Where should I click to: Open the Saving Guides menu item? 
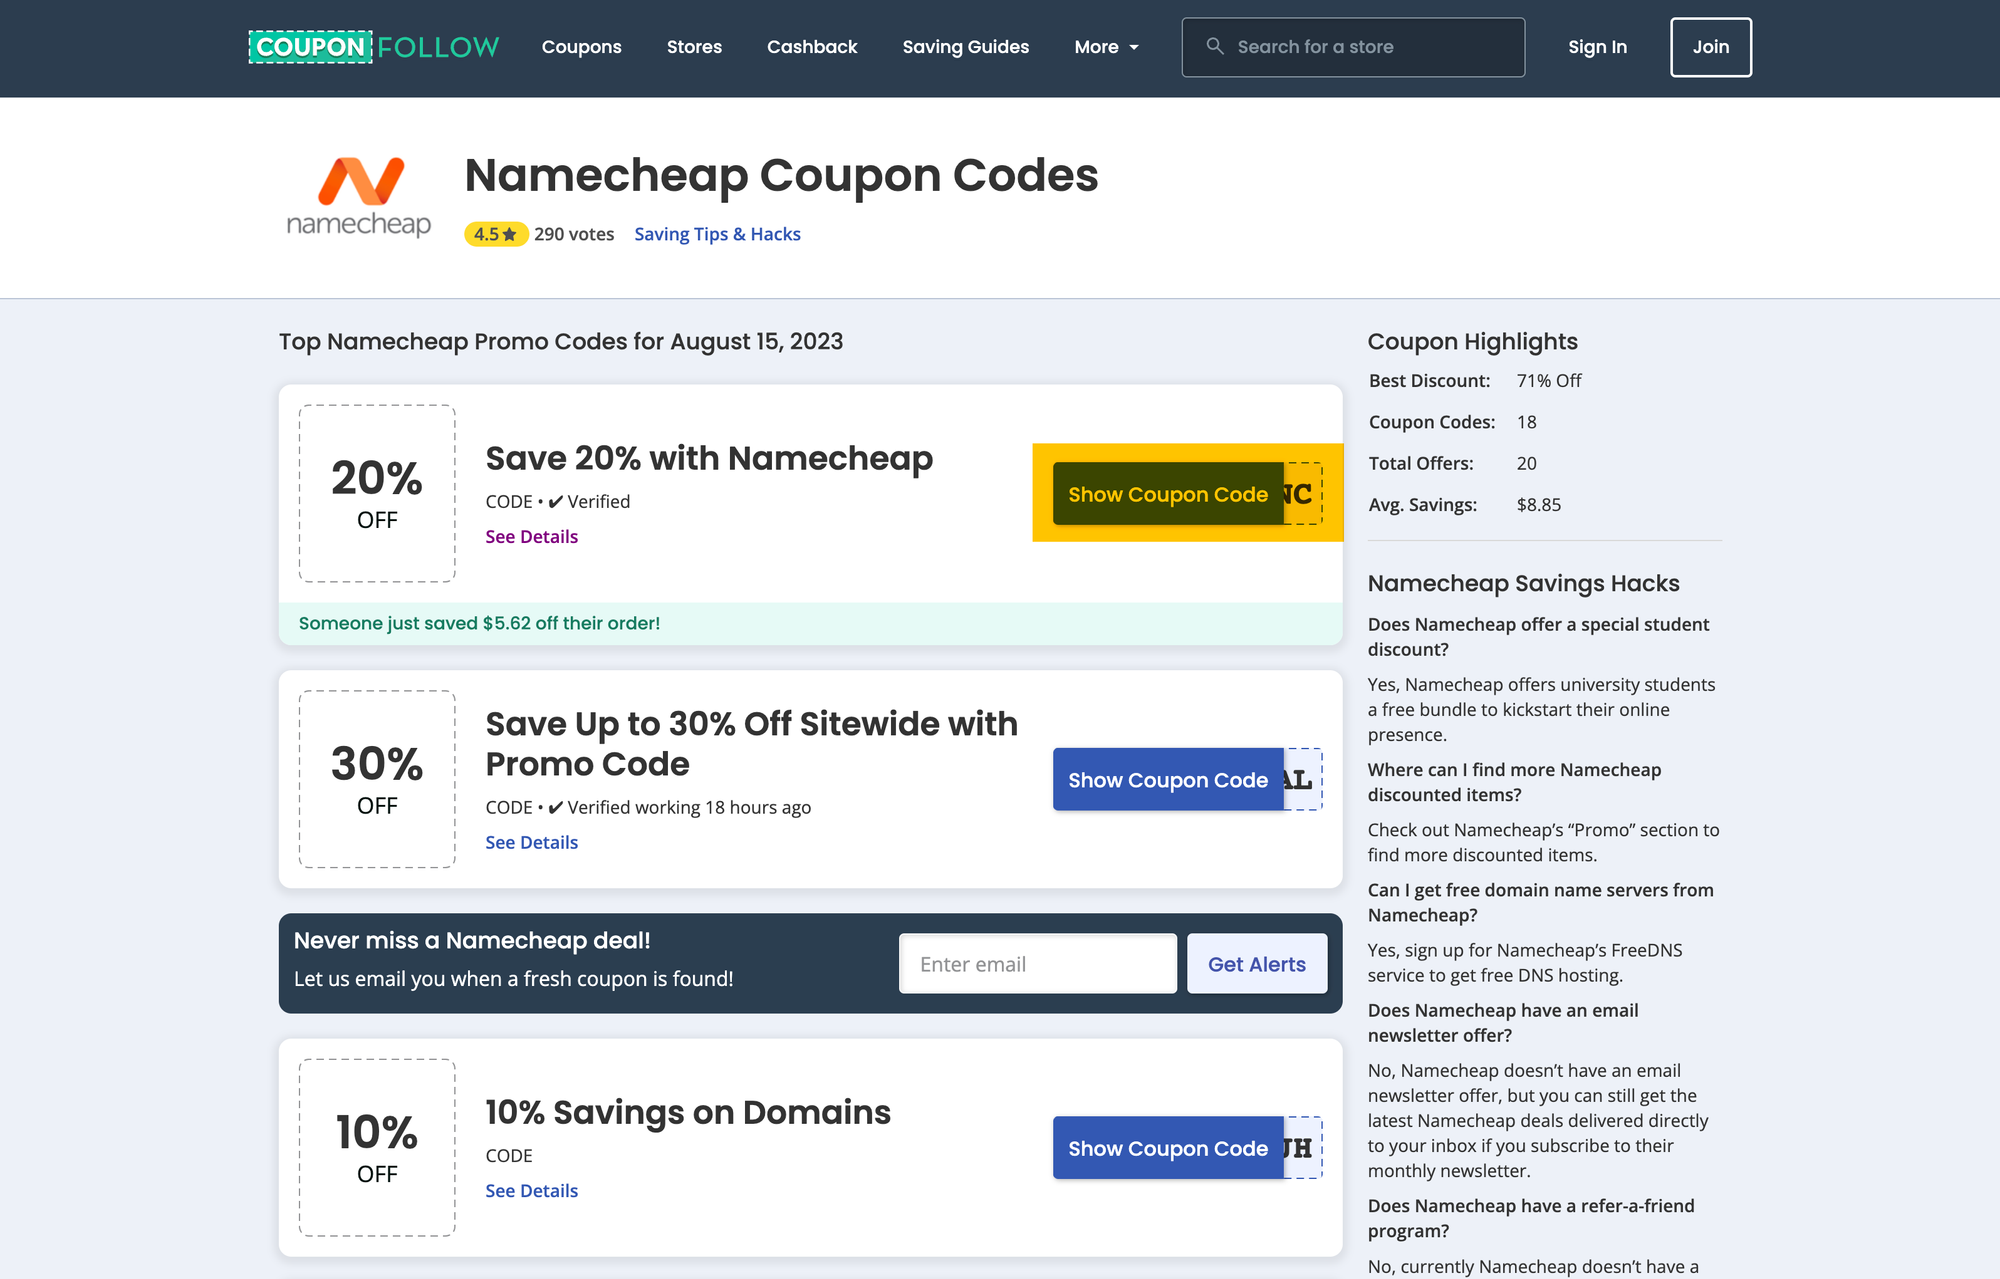(965, 47)
